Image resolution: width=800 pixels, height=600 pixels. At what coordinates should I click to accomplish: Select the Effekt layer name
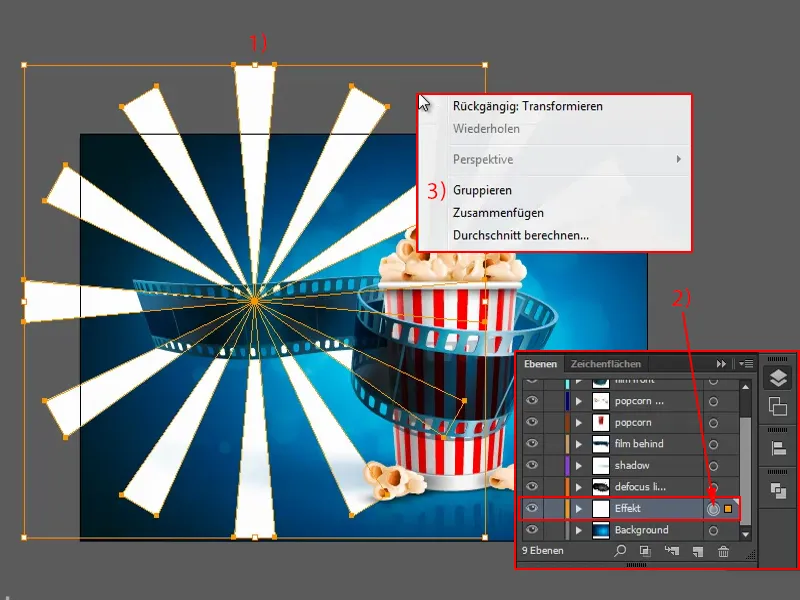pos(628,509)
